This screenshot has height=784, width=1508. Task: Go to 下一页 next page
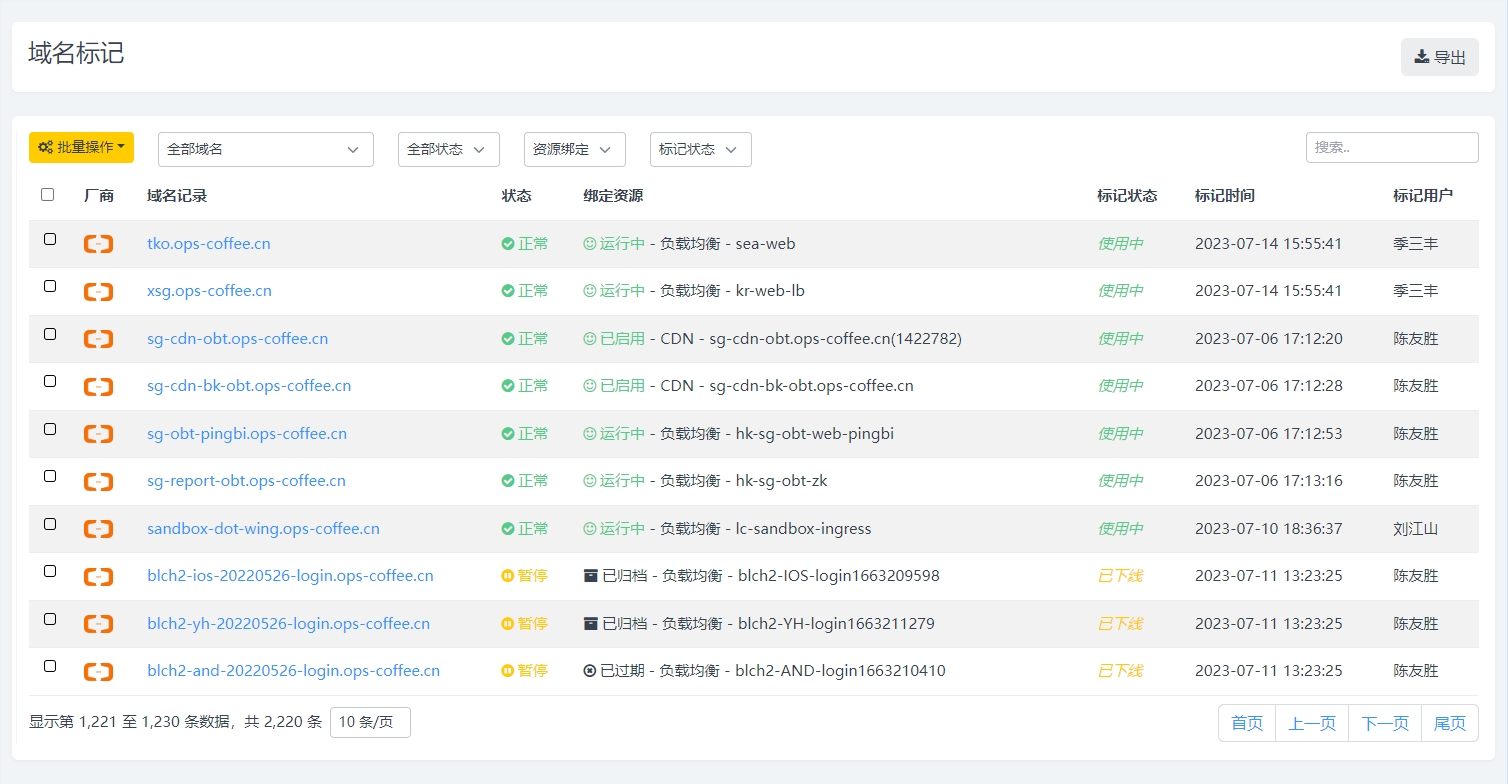point(1384,723)
